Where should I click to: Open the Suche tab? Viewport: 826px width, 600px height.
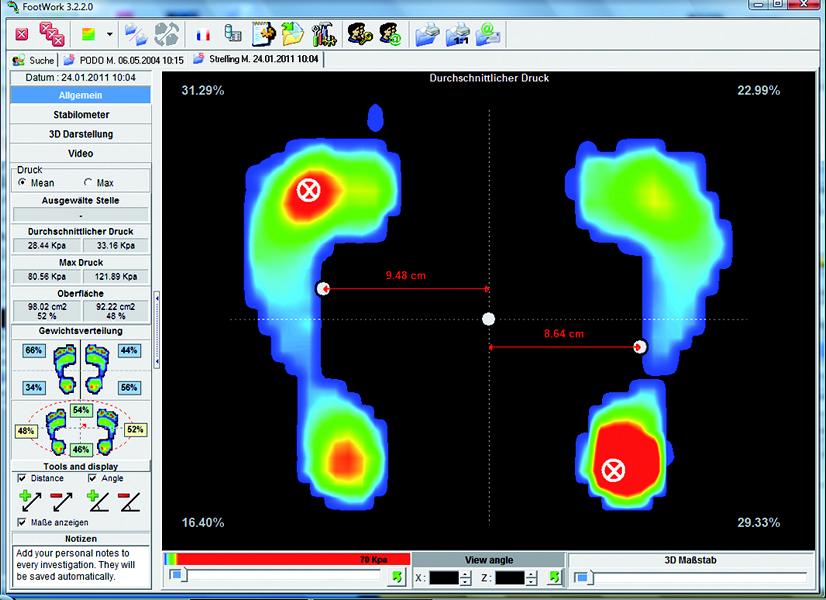33,60
